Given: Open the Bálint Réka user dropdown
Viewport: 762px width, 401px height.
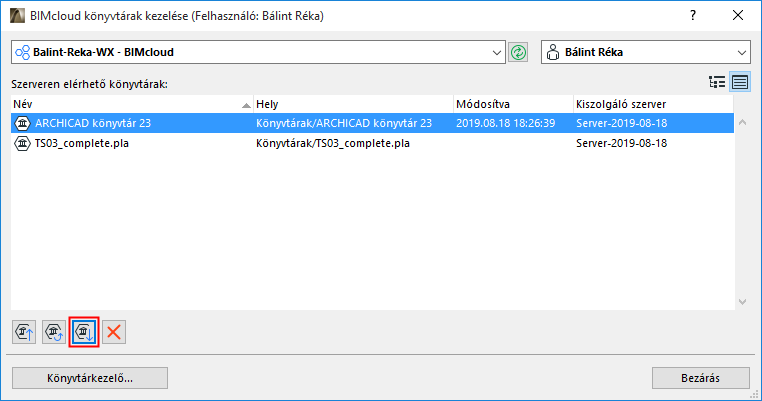Looking at the screenshot, I should (645, 52).
